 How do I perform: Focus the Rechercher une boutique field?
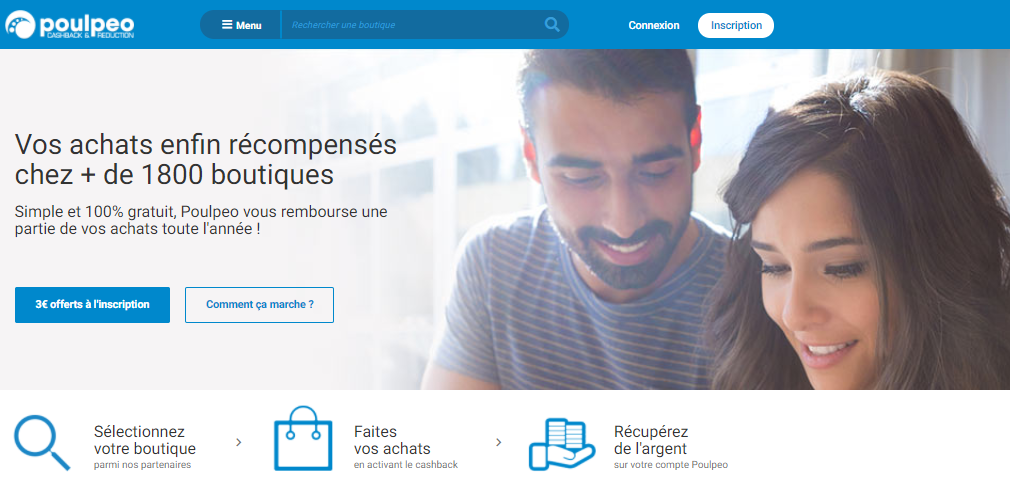[412, 25]
